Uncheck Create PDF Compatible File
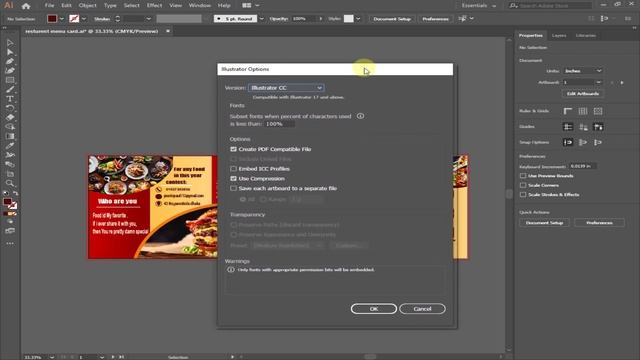 pos(233,149)
